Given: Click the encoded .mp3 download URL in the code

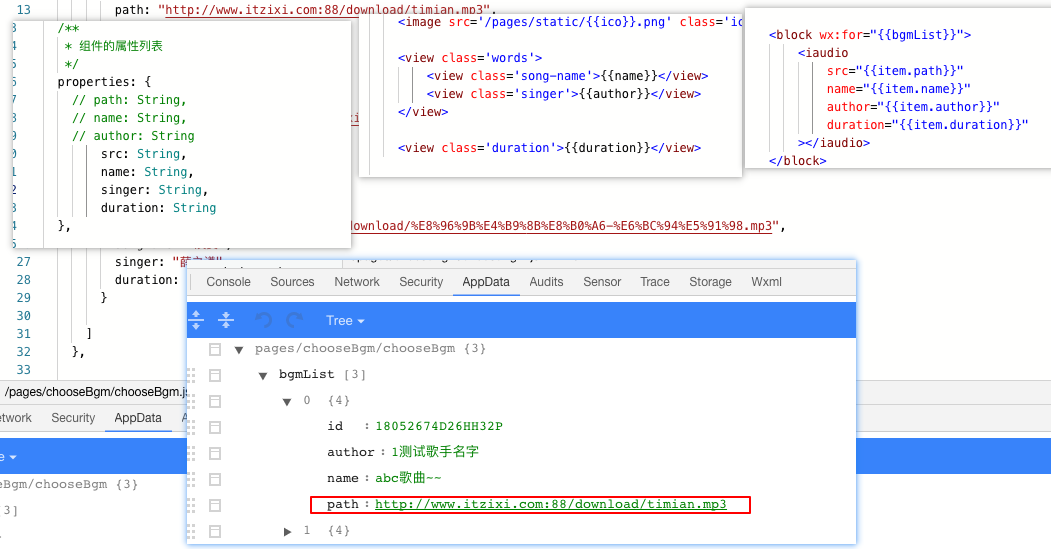Looking at the screenshot, I should pyautogui.click(x=561, y=226).
